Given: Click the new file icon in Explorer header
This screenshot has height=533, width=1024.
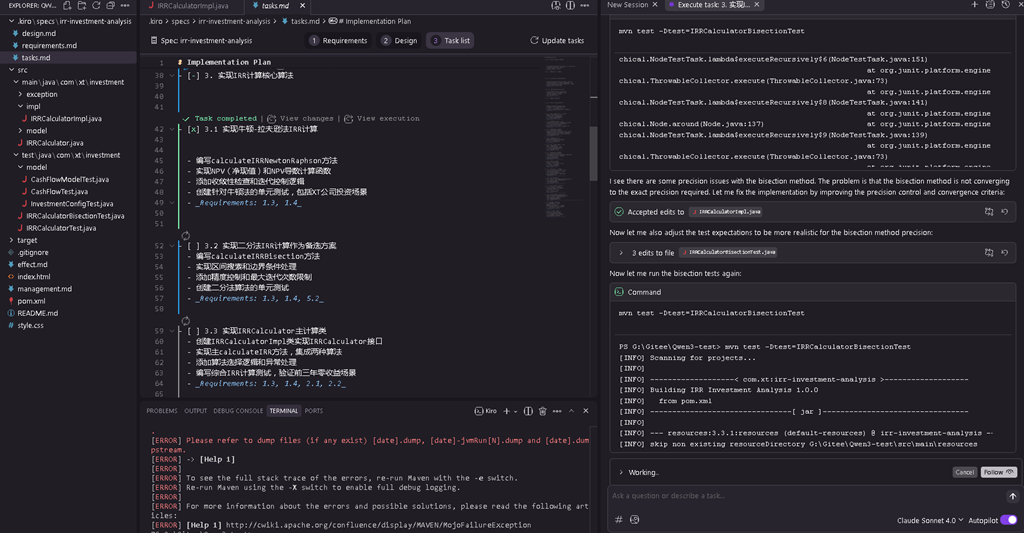Looking at the screenshot, I should [x=67, y=5].
